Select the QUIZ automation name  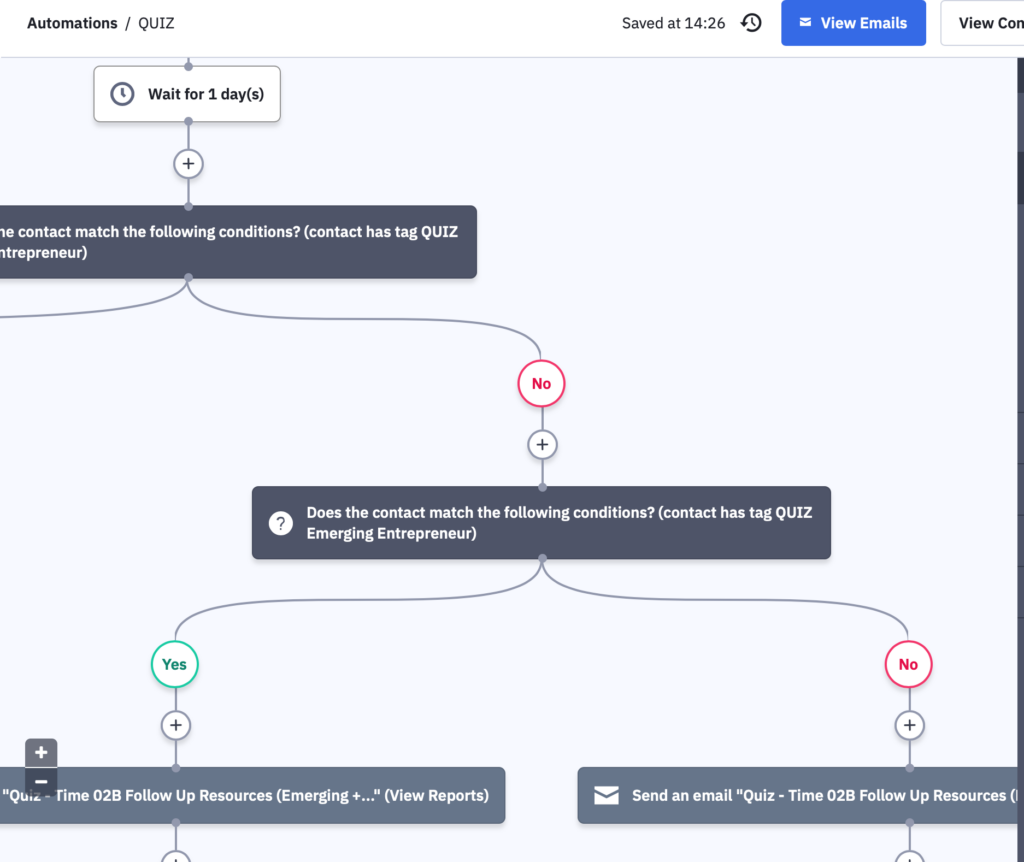click(x=156, y=23)
